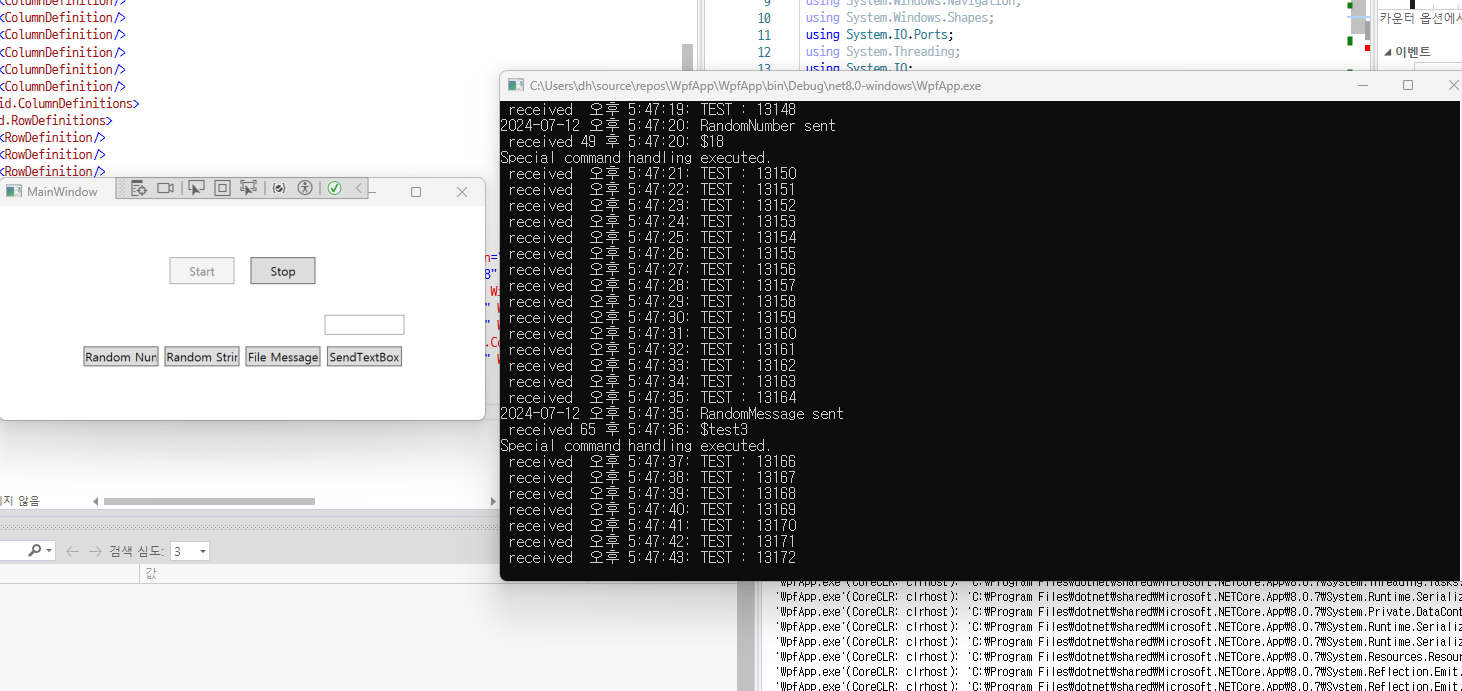Click line number 11 in code editor
The image size is (1462, 691).
[764, 35]
